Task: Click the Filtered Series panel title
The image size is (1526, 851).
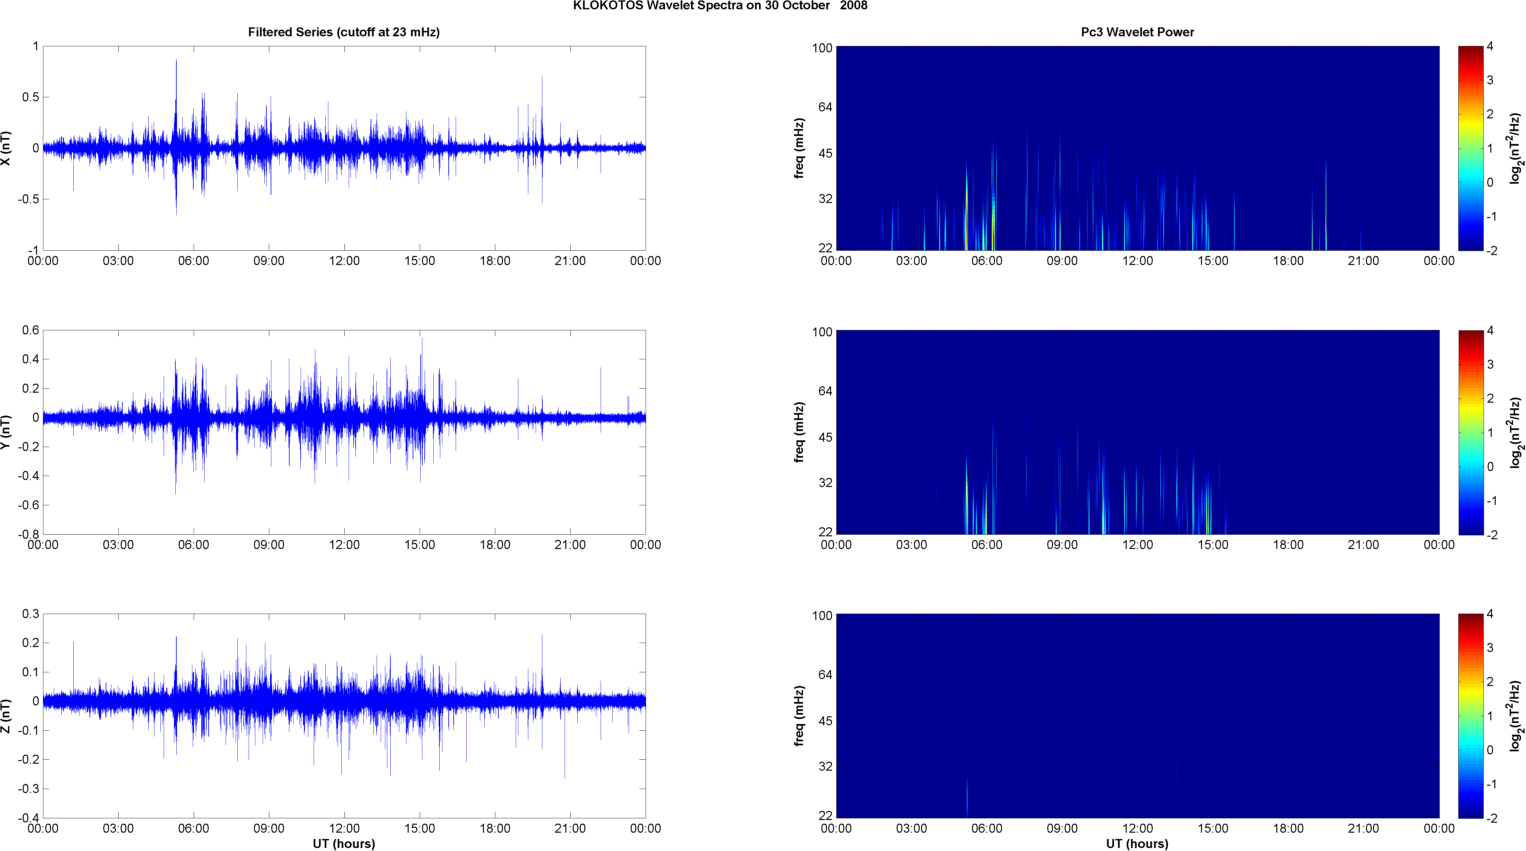Action: coord(344,32)
